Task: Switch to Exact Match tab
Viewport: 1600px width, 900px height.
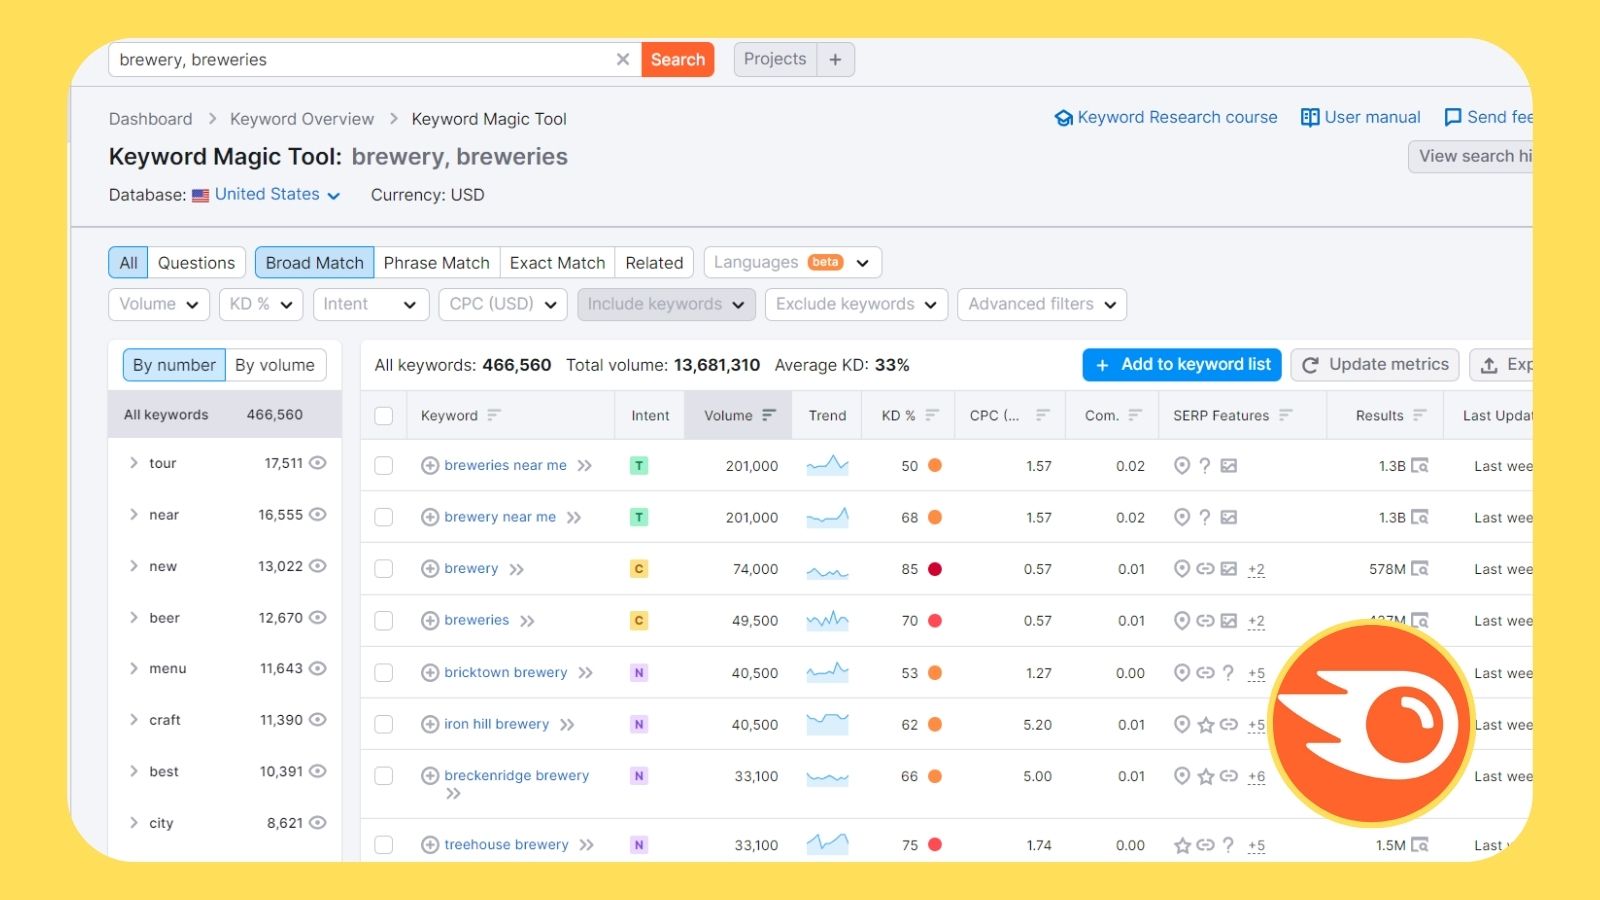Action: (557, 263)
